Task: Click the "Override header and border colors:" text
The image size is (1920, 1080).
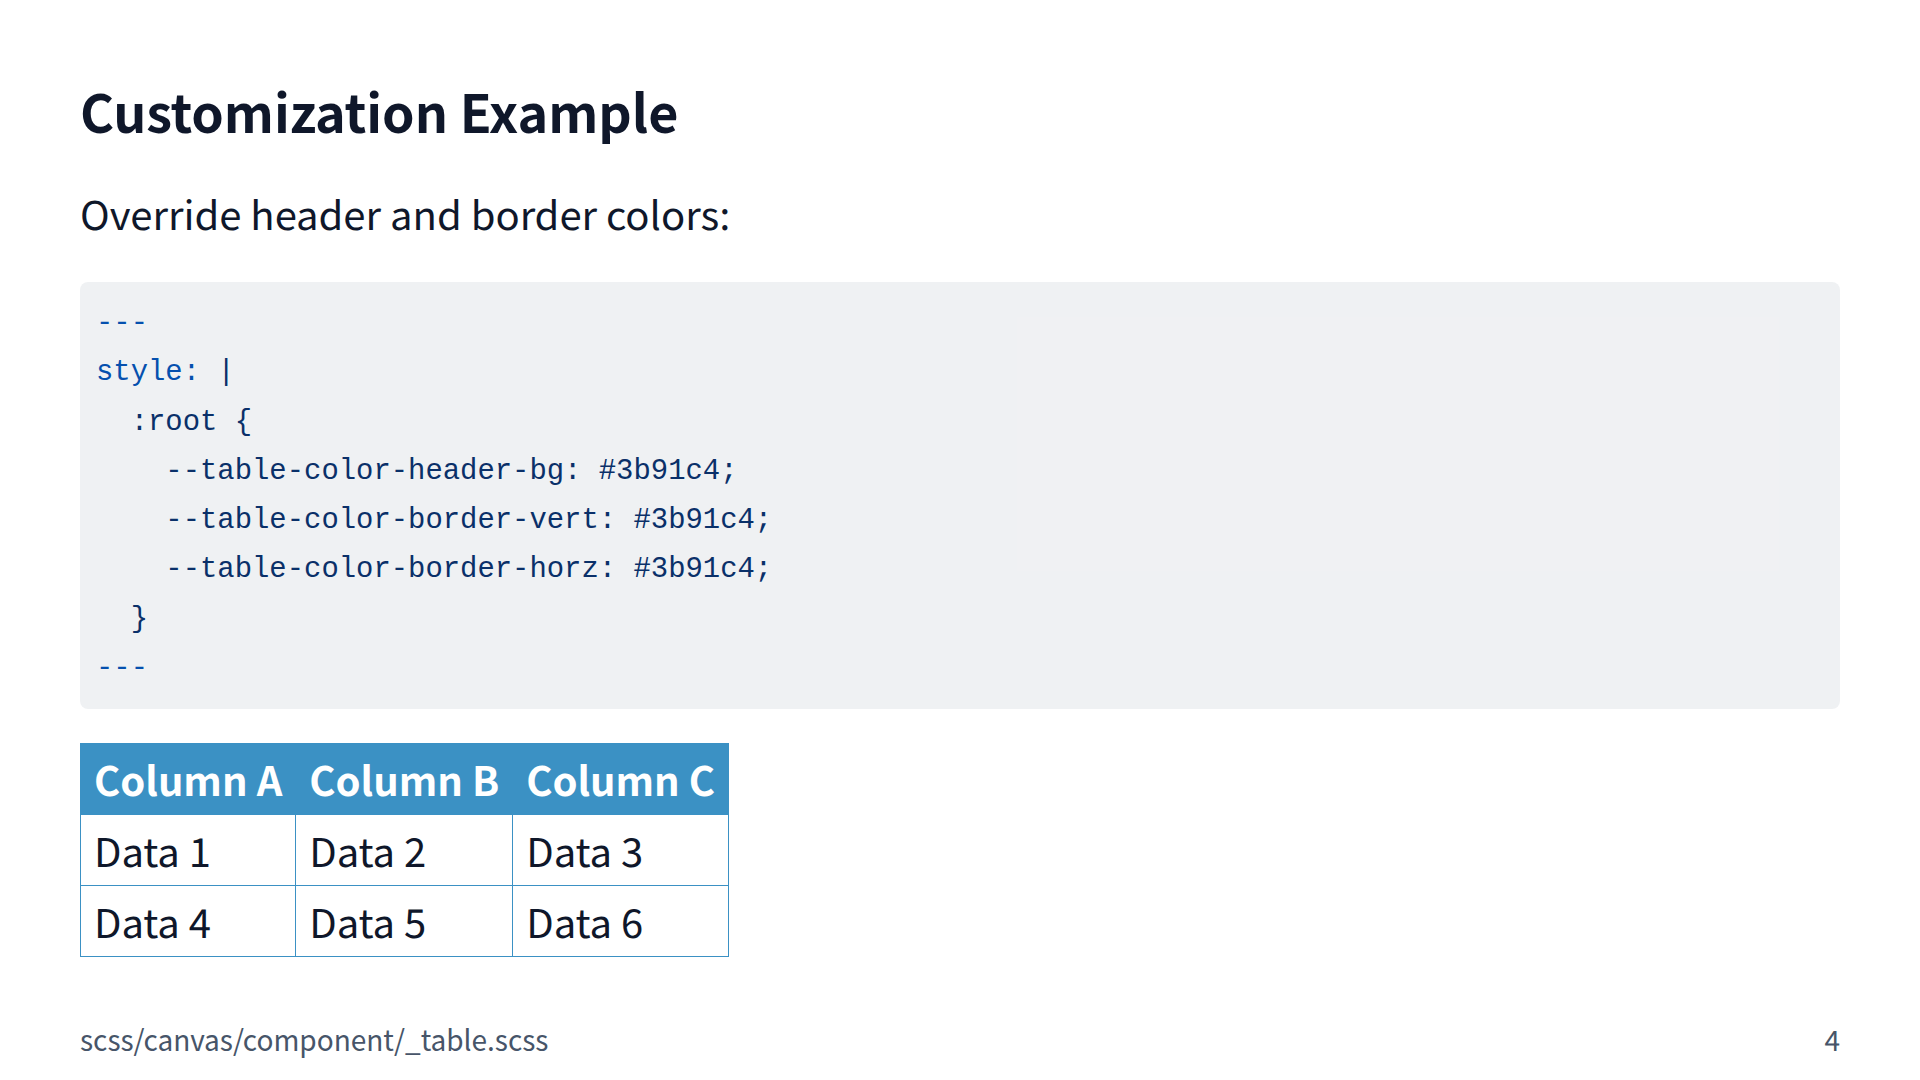Action: pos(405,216)
